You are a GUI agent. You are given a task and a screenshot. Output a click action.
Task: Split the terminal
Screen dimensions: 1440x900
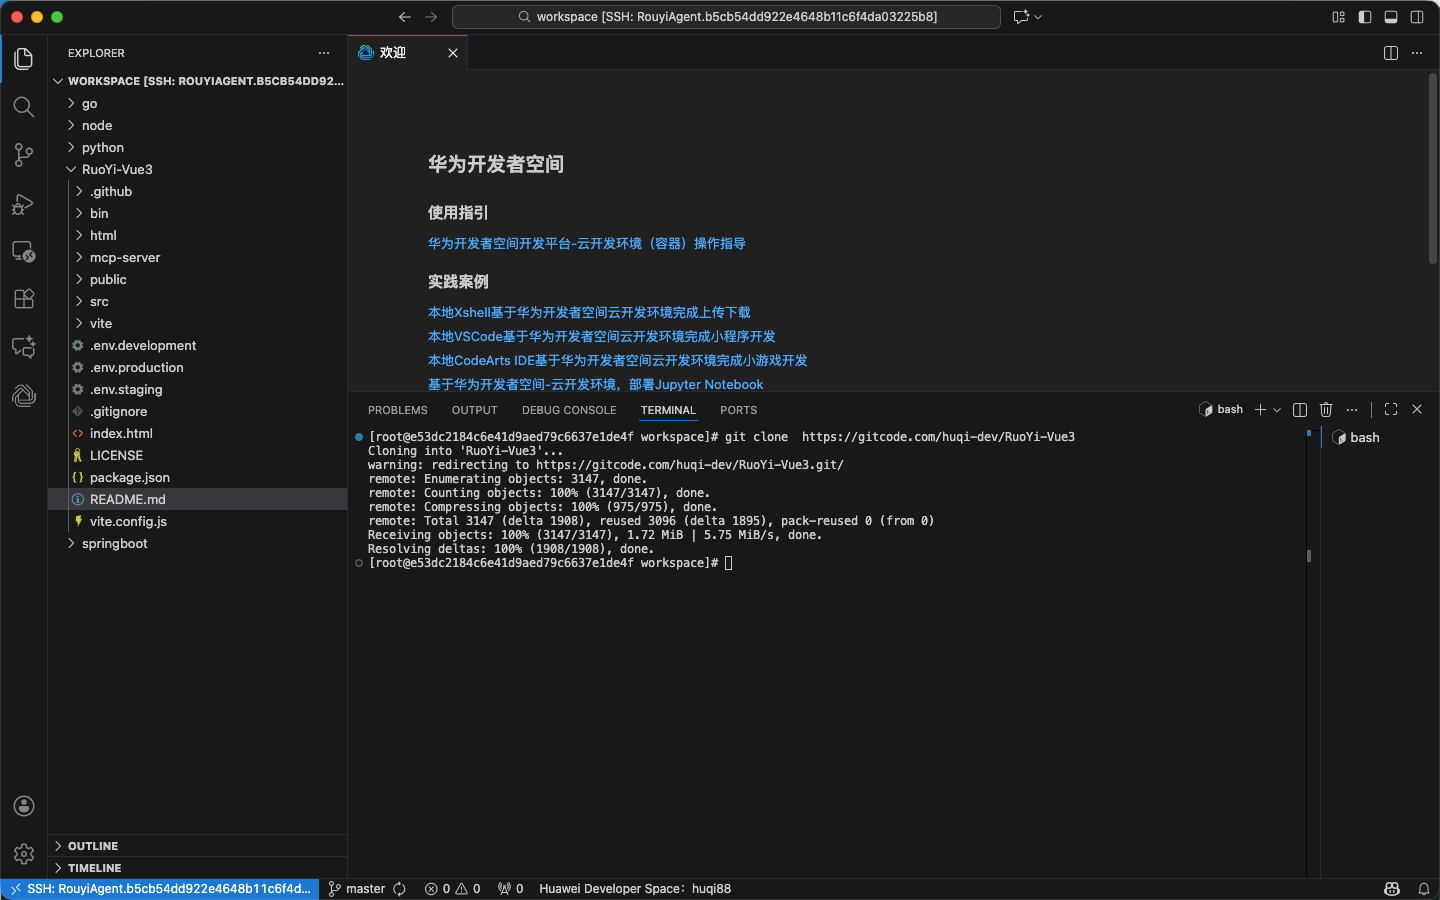pyautogui.click(x=1300, y=410)
